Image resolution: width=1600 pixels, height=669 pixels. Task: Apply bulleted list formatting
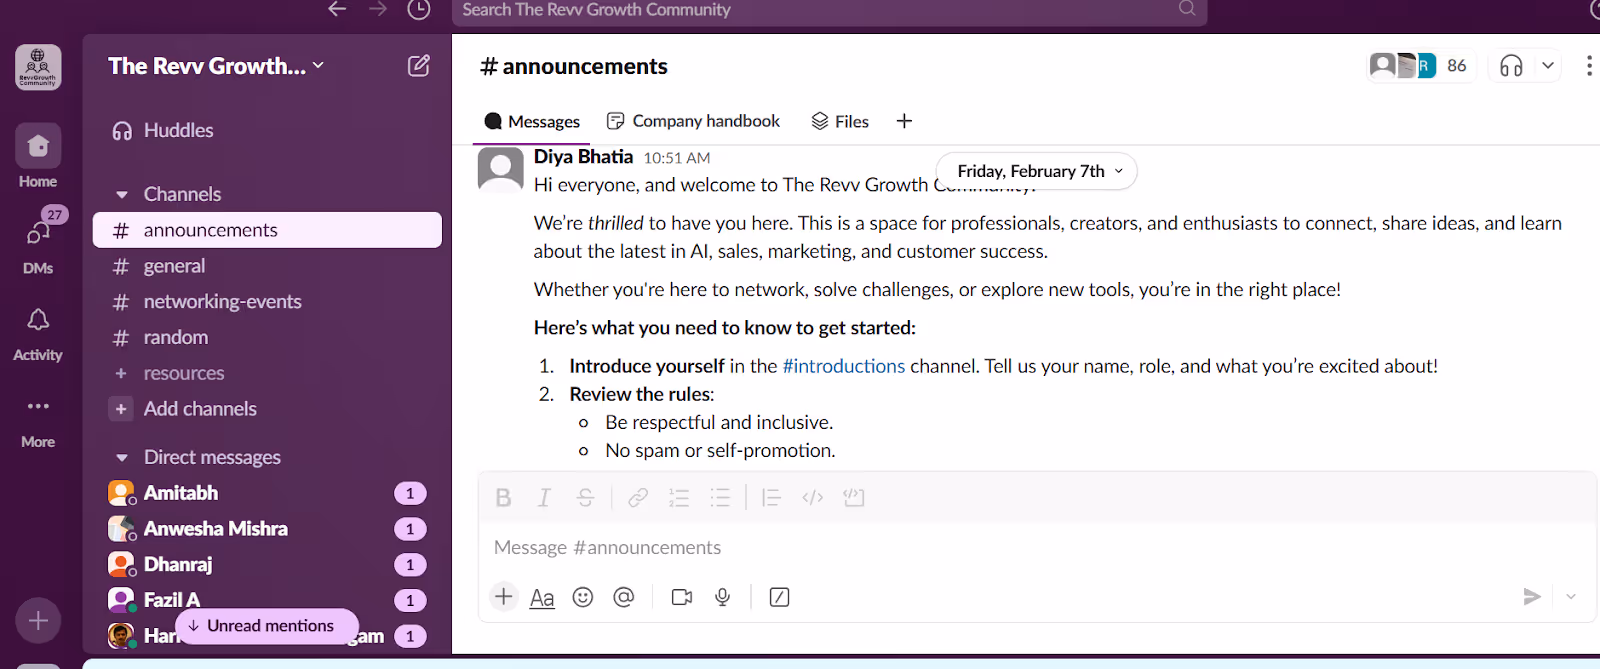720,498
